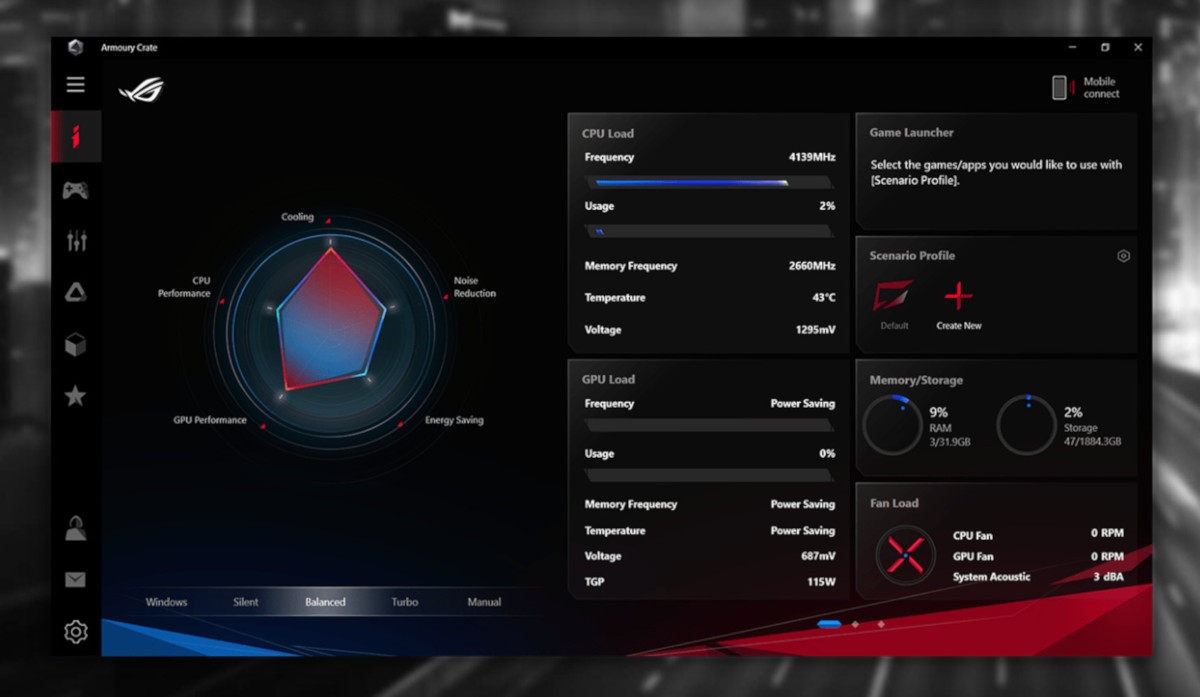Click the Game Launcher heading
1200x697 pixels.
click(912, 132)
